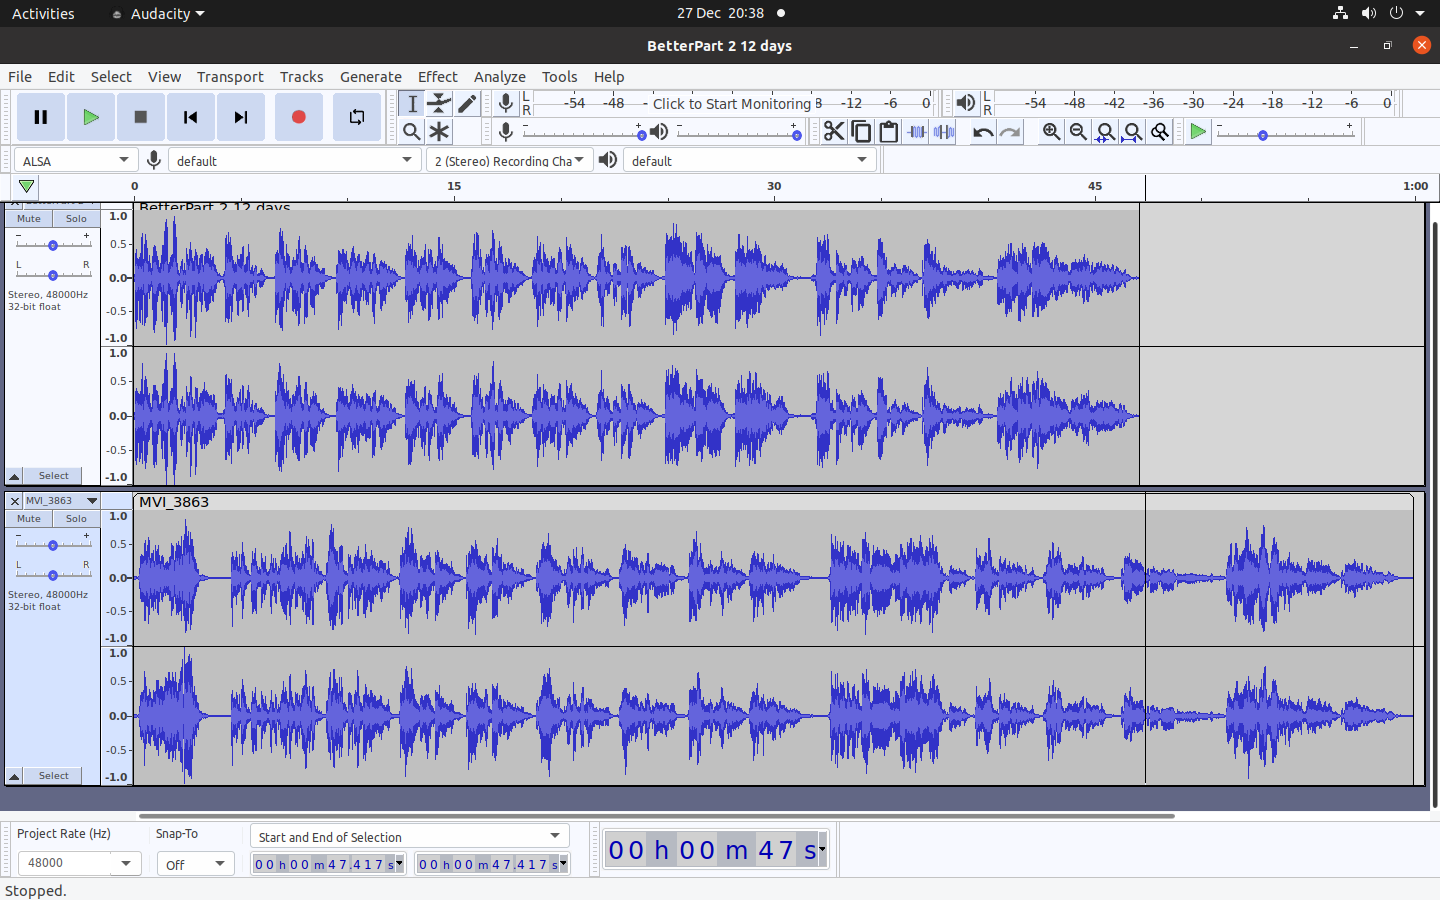Click the Cut scissors icon

[x=833, y=132]
